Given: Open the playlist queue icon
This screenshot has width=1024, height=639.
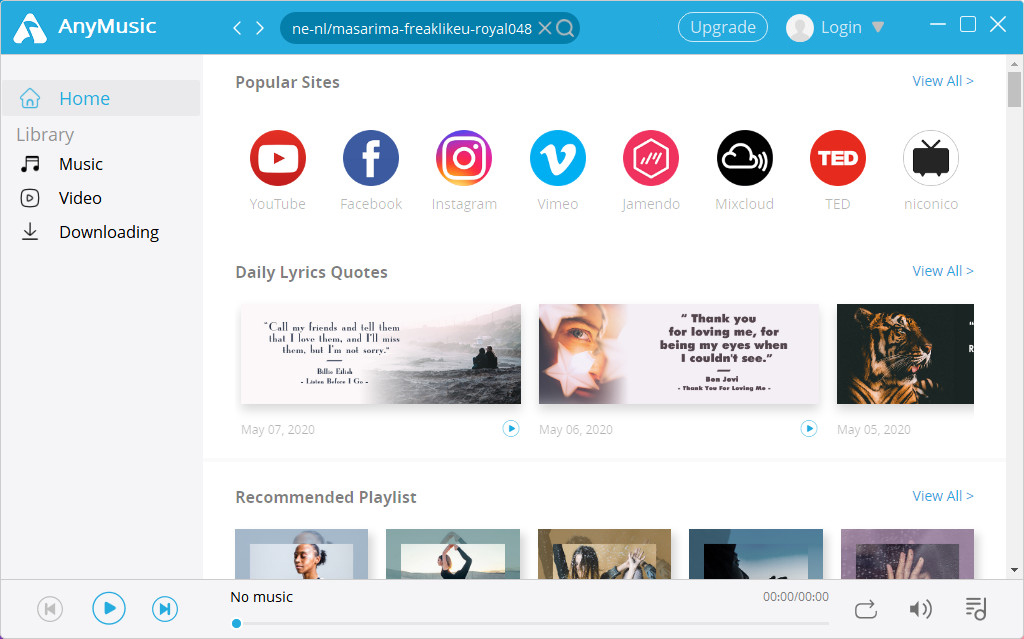Looking at the screenshot, I should (976, 609).
